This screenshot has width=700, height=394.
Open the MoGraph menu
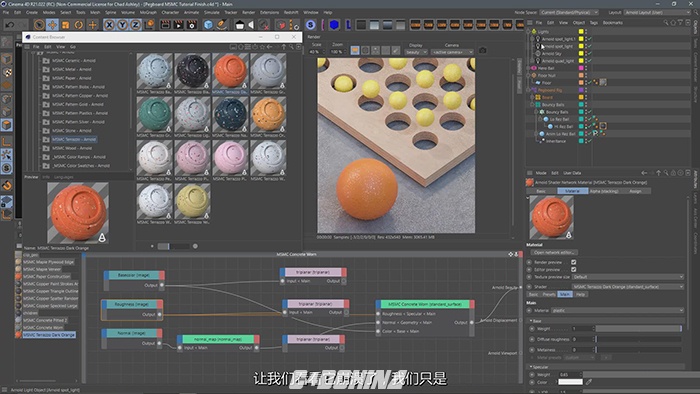click(148, 12)
